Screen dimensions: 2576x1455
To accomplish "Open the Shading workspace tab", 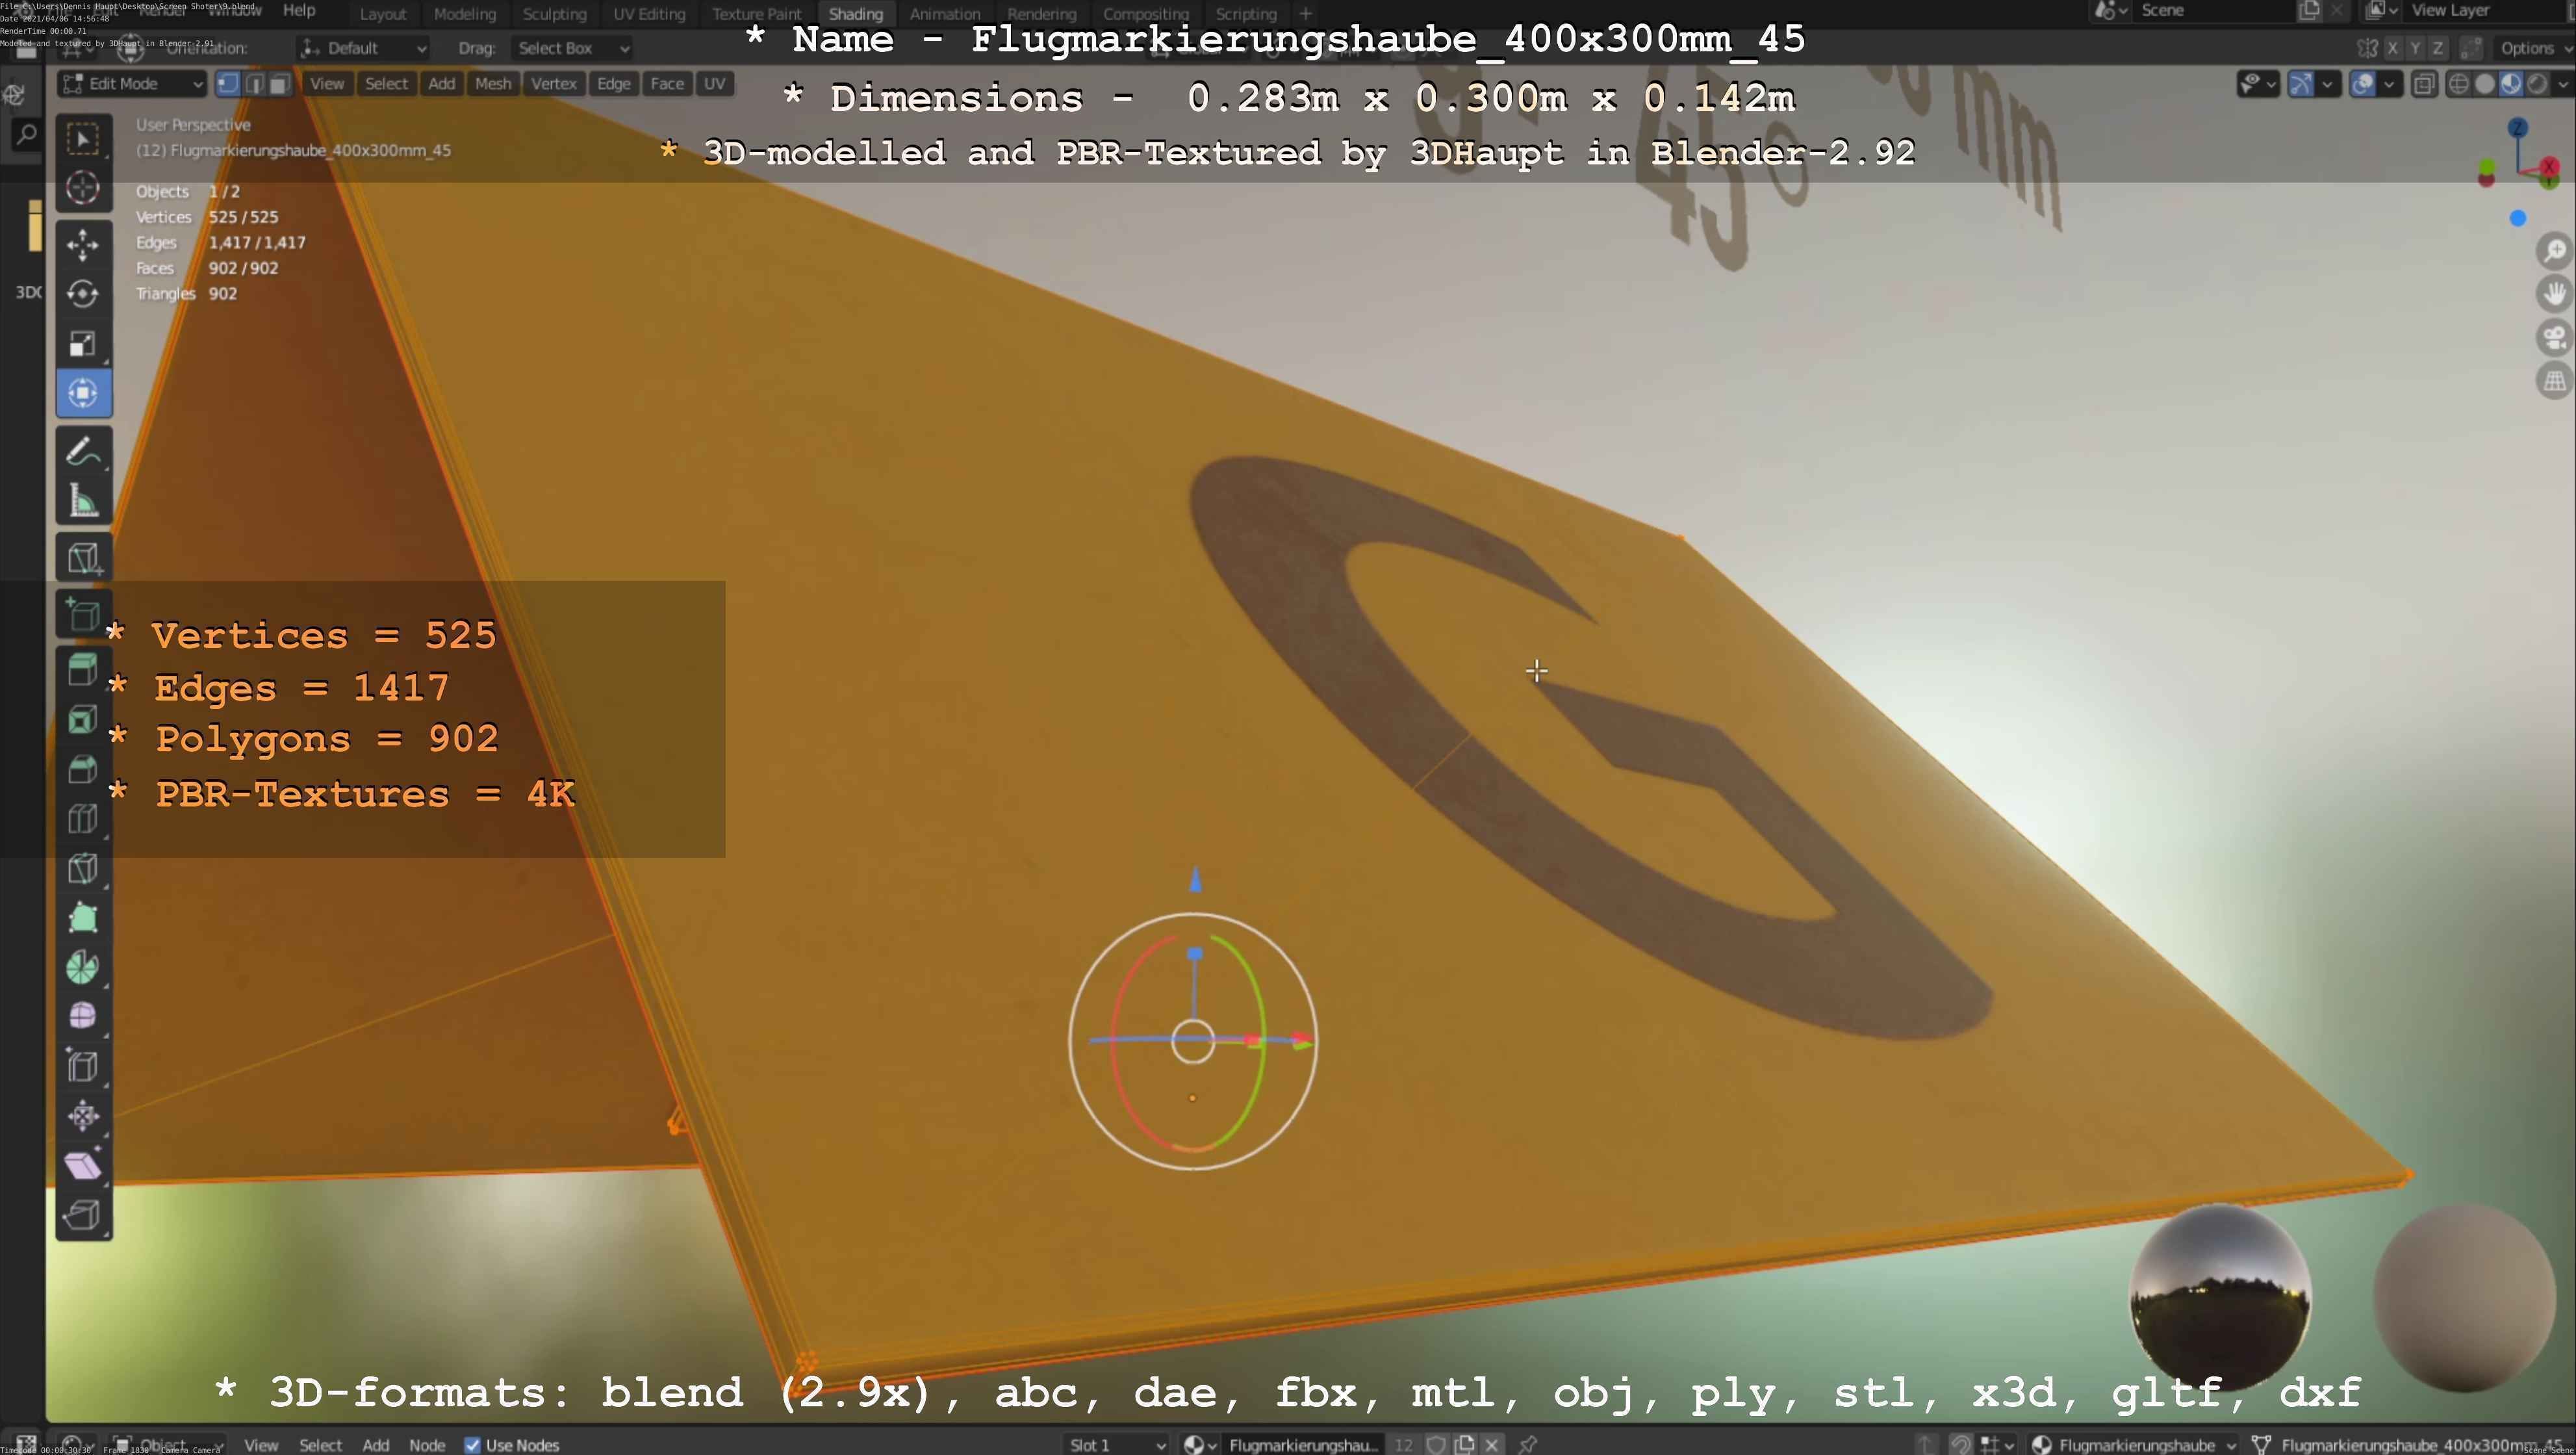I will point(856,14).
